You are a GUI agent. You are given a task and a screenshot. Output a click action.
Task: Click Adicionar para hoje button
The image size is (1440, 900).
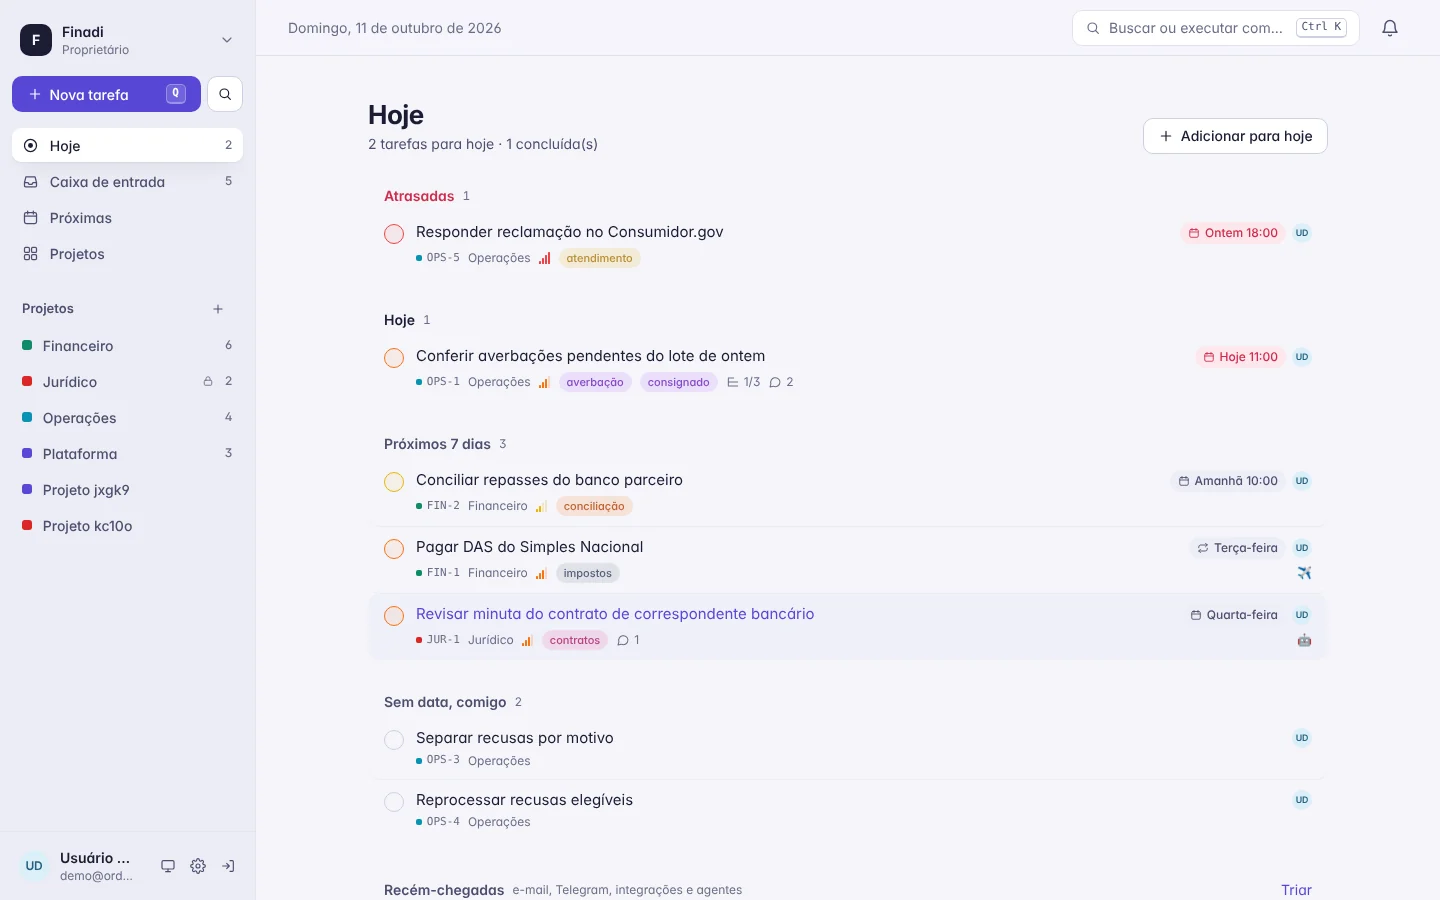pyautogui.click(x=1235, y=136)
